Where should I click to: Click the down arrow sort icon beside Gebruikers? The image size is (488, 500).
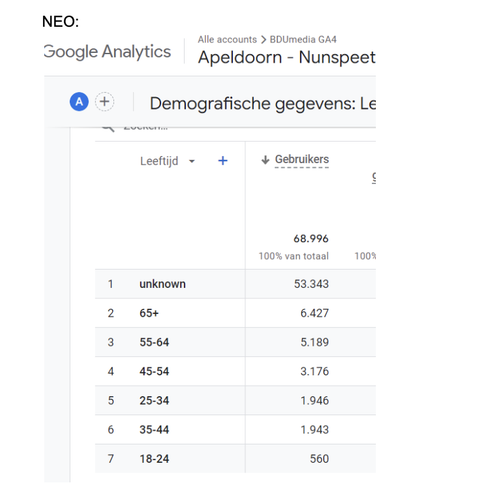265,160
